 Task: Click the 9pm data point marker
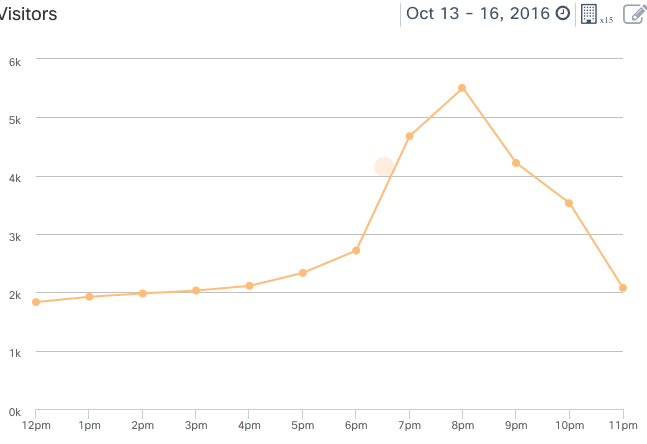[516, 163]
